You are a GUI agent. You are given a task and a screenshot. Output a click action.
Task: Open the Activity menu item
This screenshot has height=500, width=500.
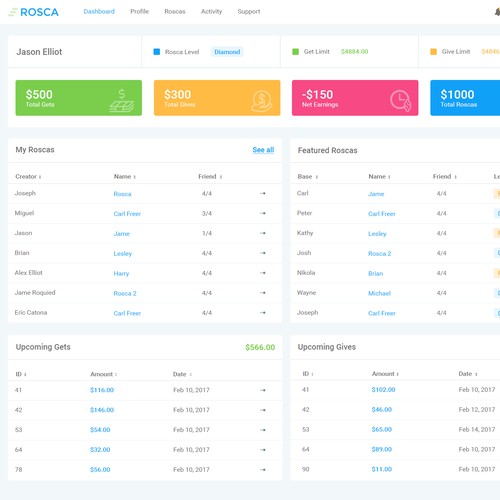(x=211, y=12)
